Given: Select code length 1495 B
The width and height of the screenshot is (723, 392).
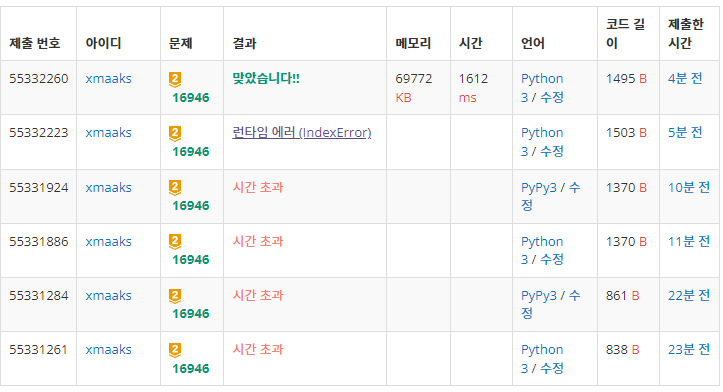Looking at the screenshot, I should tap(626, 79).
